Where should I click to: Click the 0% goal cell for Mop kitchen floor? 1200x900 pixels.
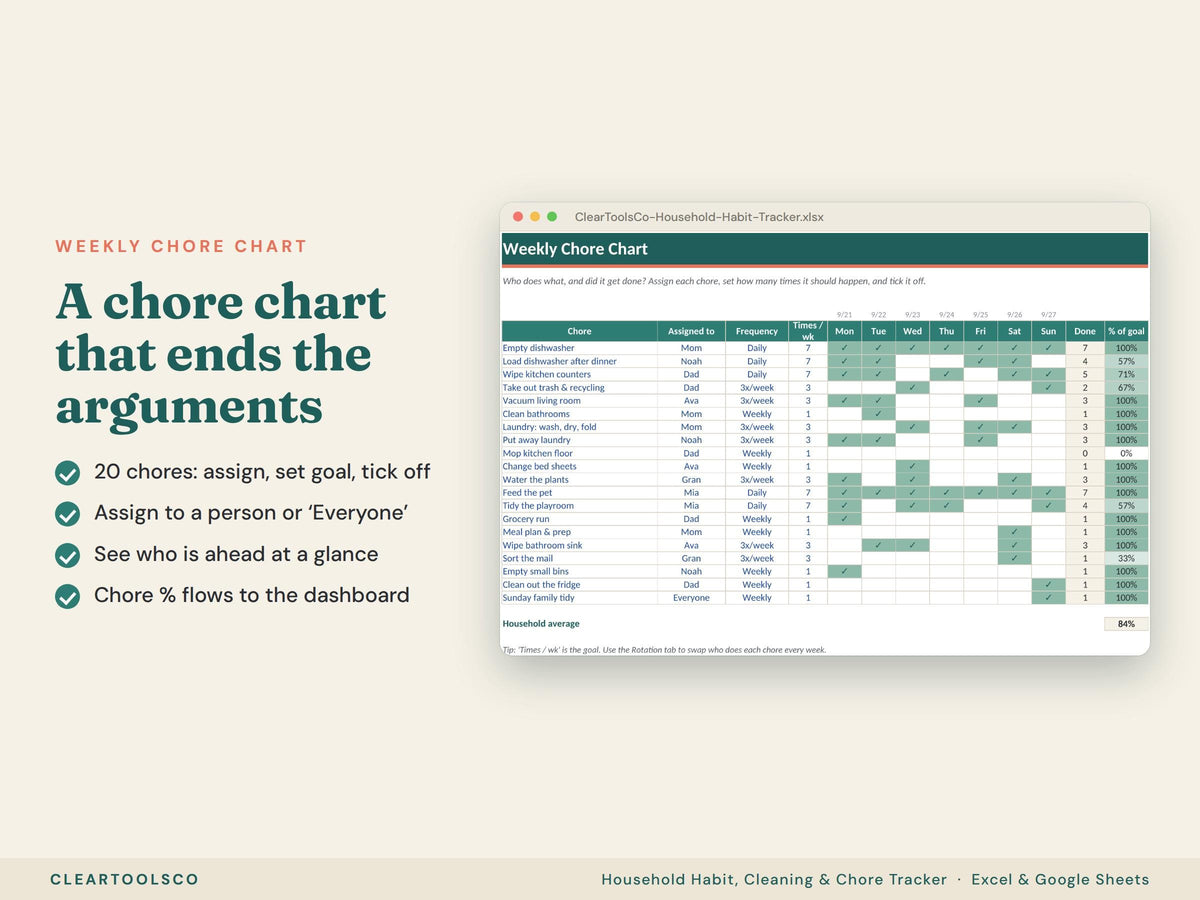1126,453
